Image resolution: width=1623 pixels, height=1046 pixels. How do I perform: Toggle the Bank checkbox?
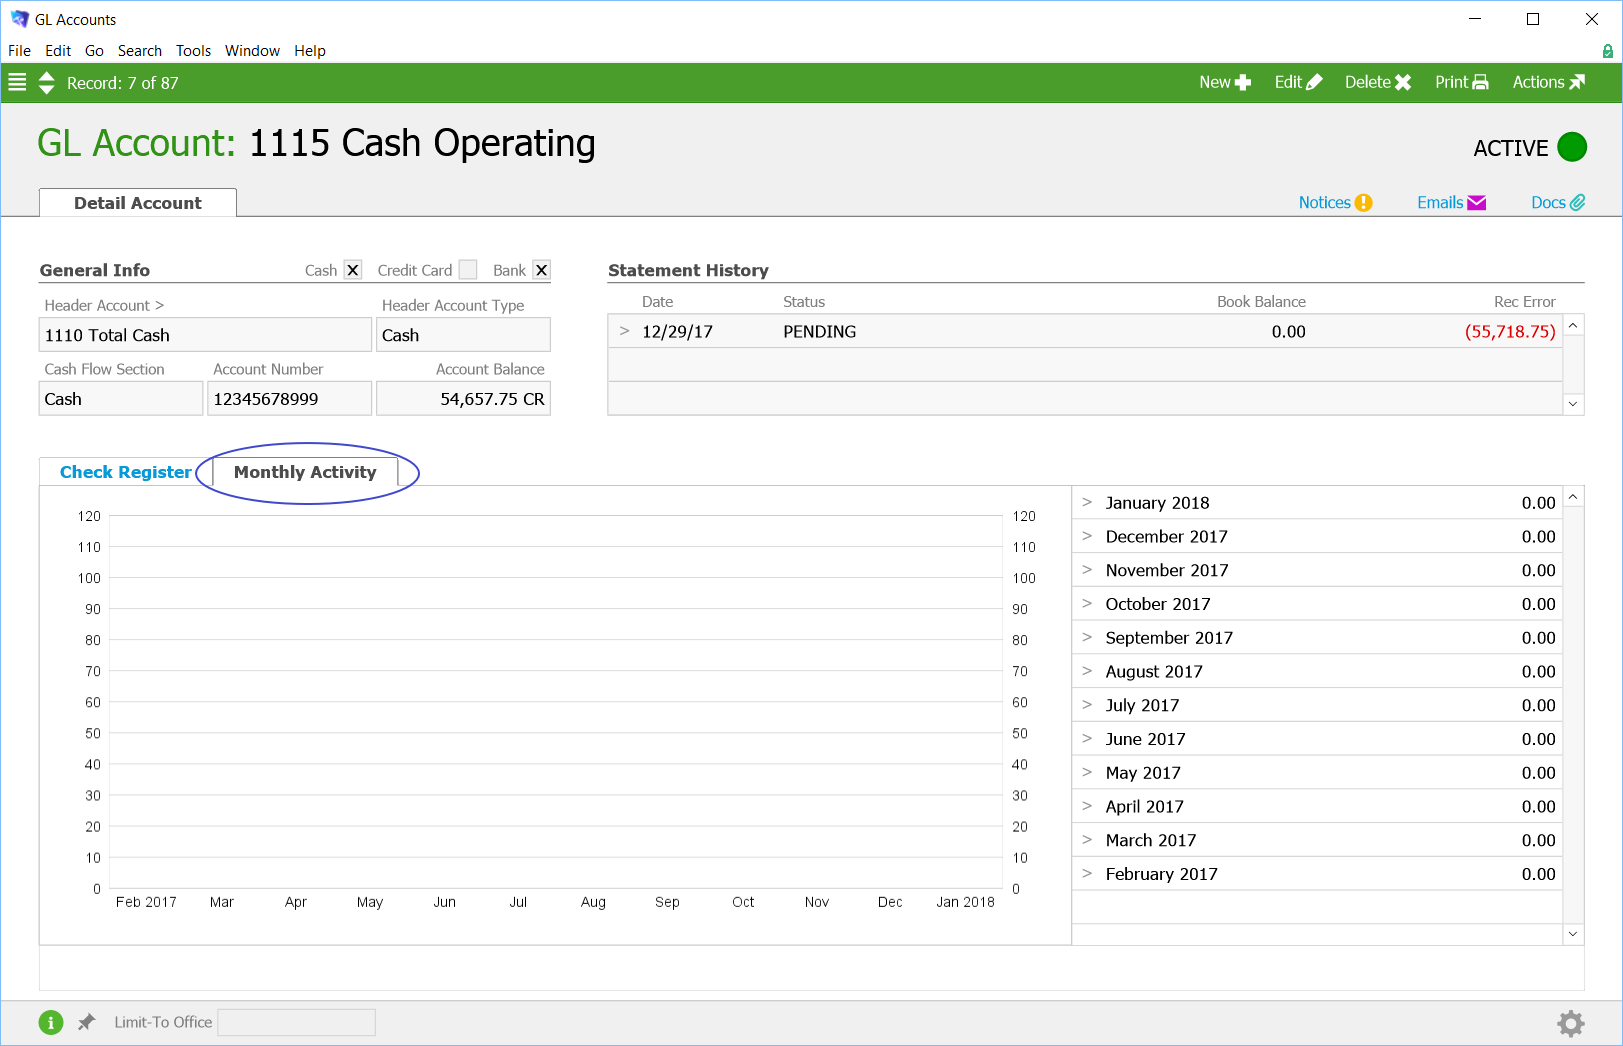(541, 270)
